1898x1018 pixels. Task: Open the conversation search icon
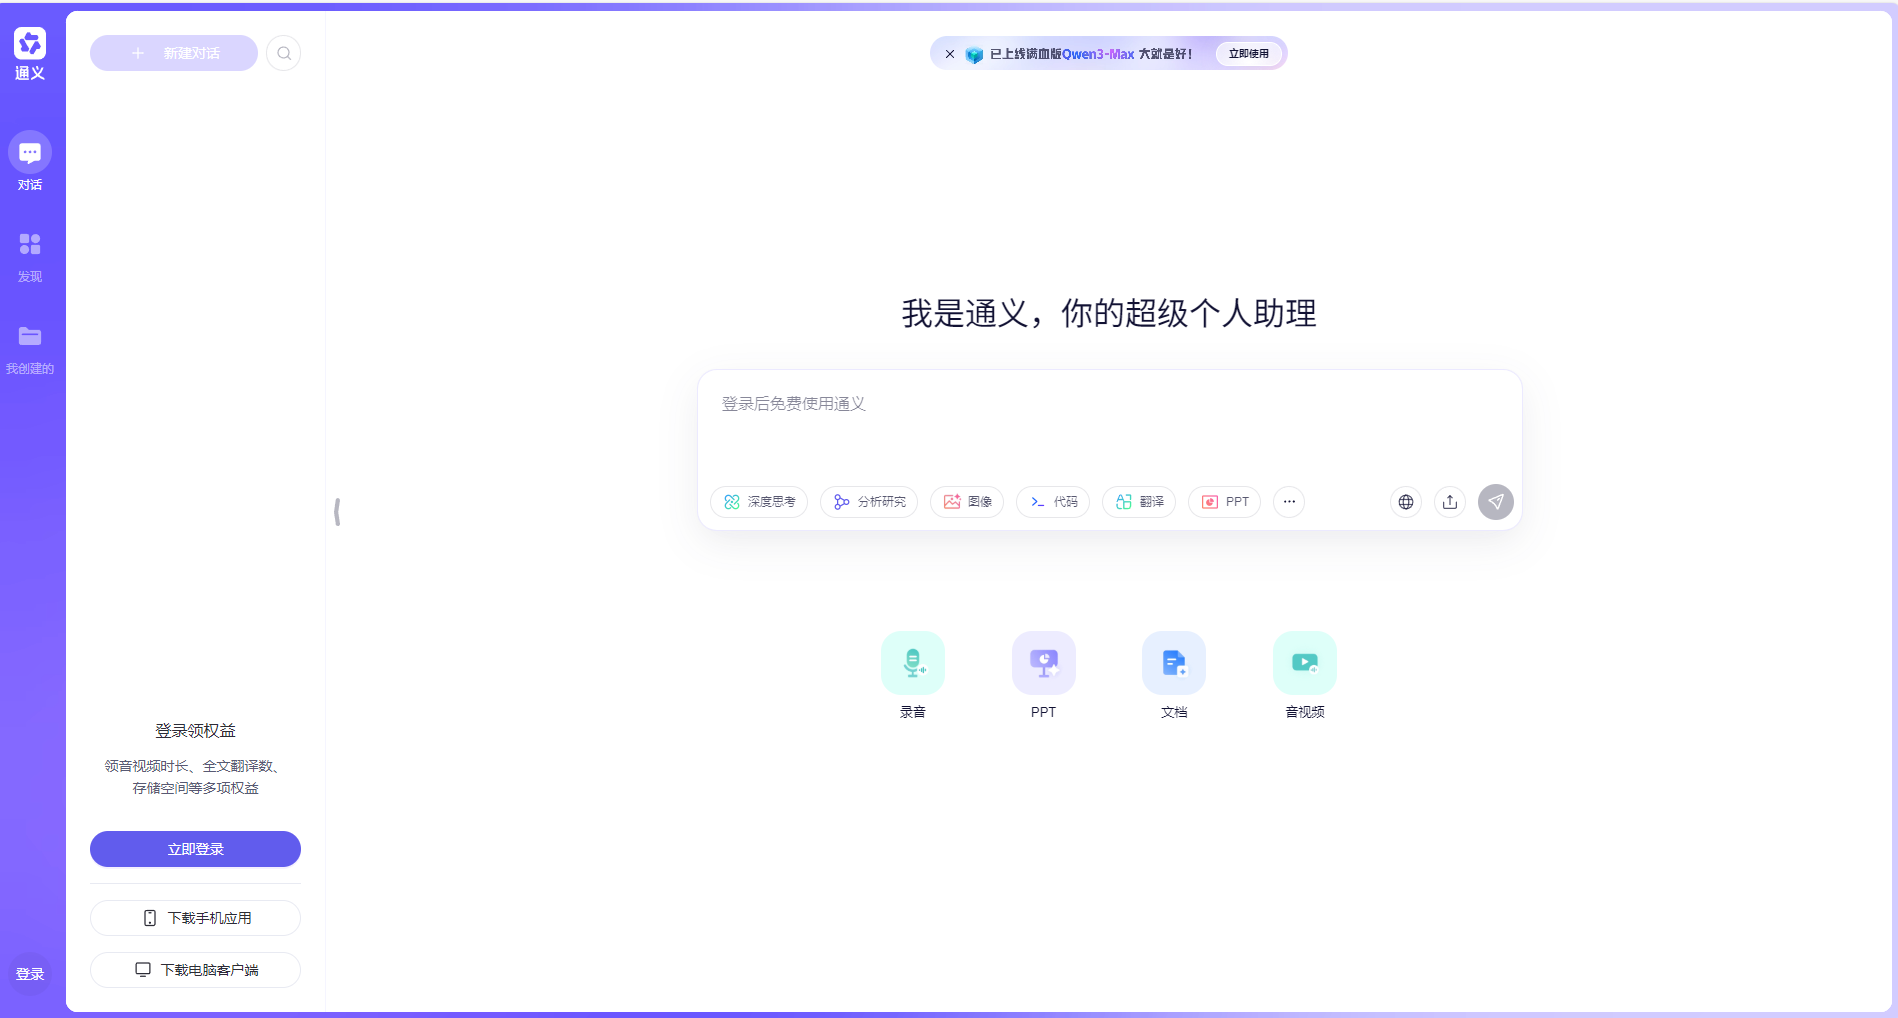(x=284, y=53)
